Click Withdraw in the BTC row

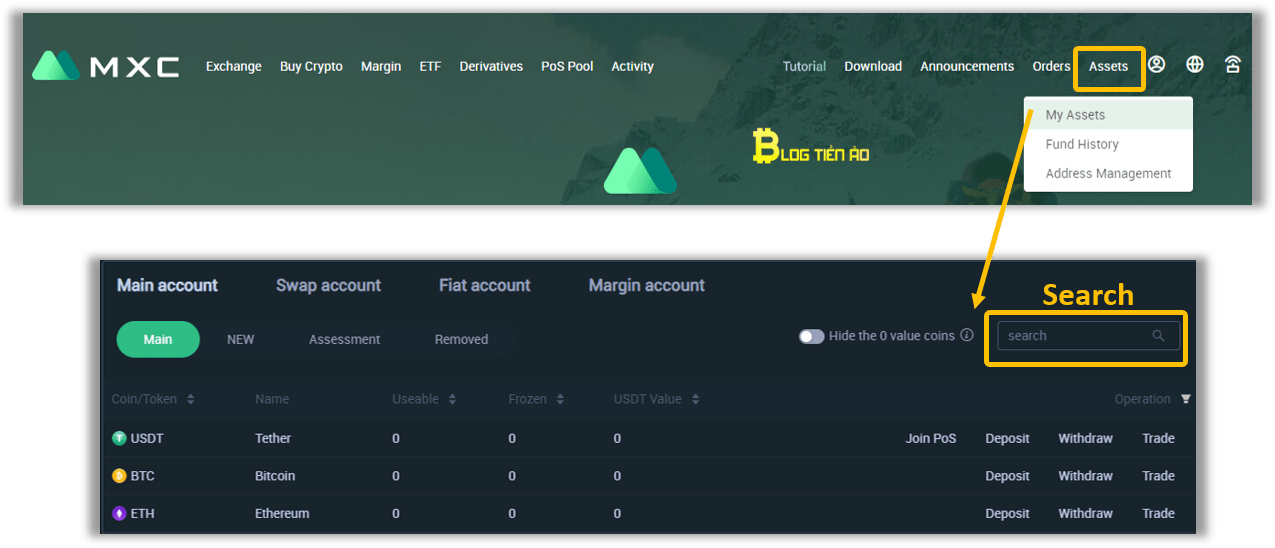click(1086, 476)
